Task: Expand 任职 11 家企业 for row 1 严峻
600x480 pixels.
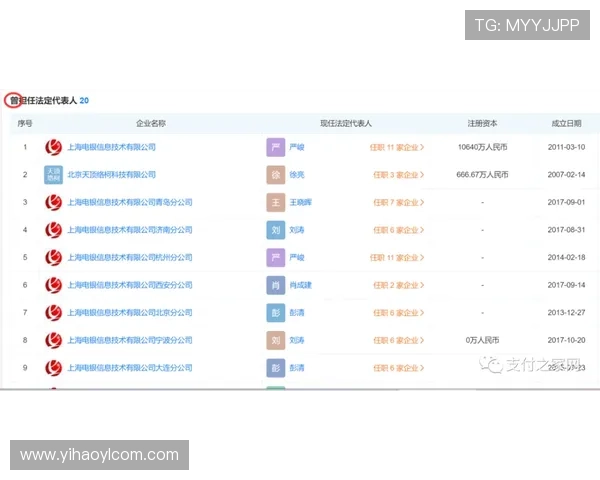Action: (397, 147)
